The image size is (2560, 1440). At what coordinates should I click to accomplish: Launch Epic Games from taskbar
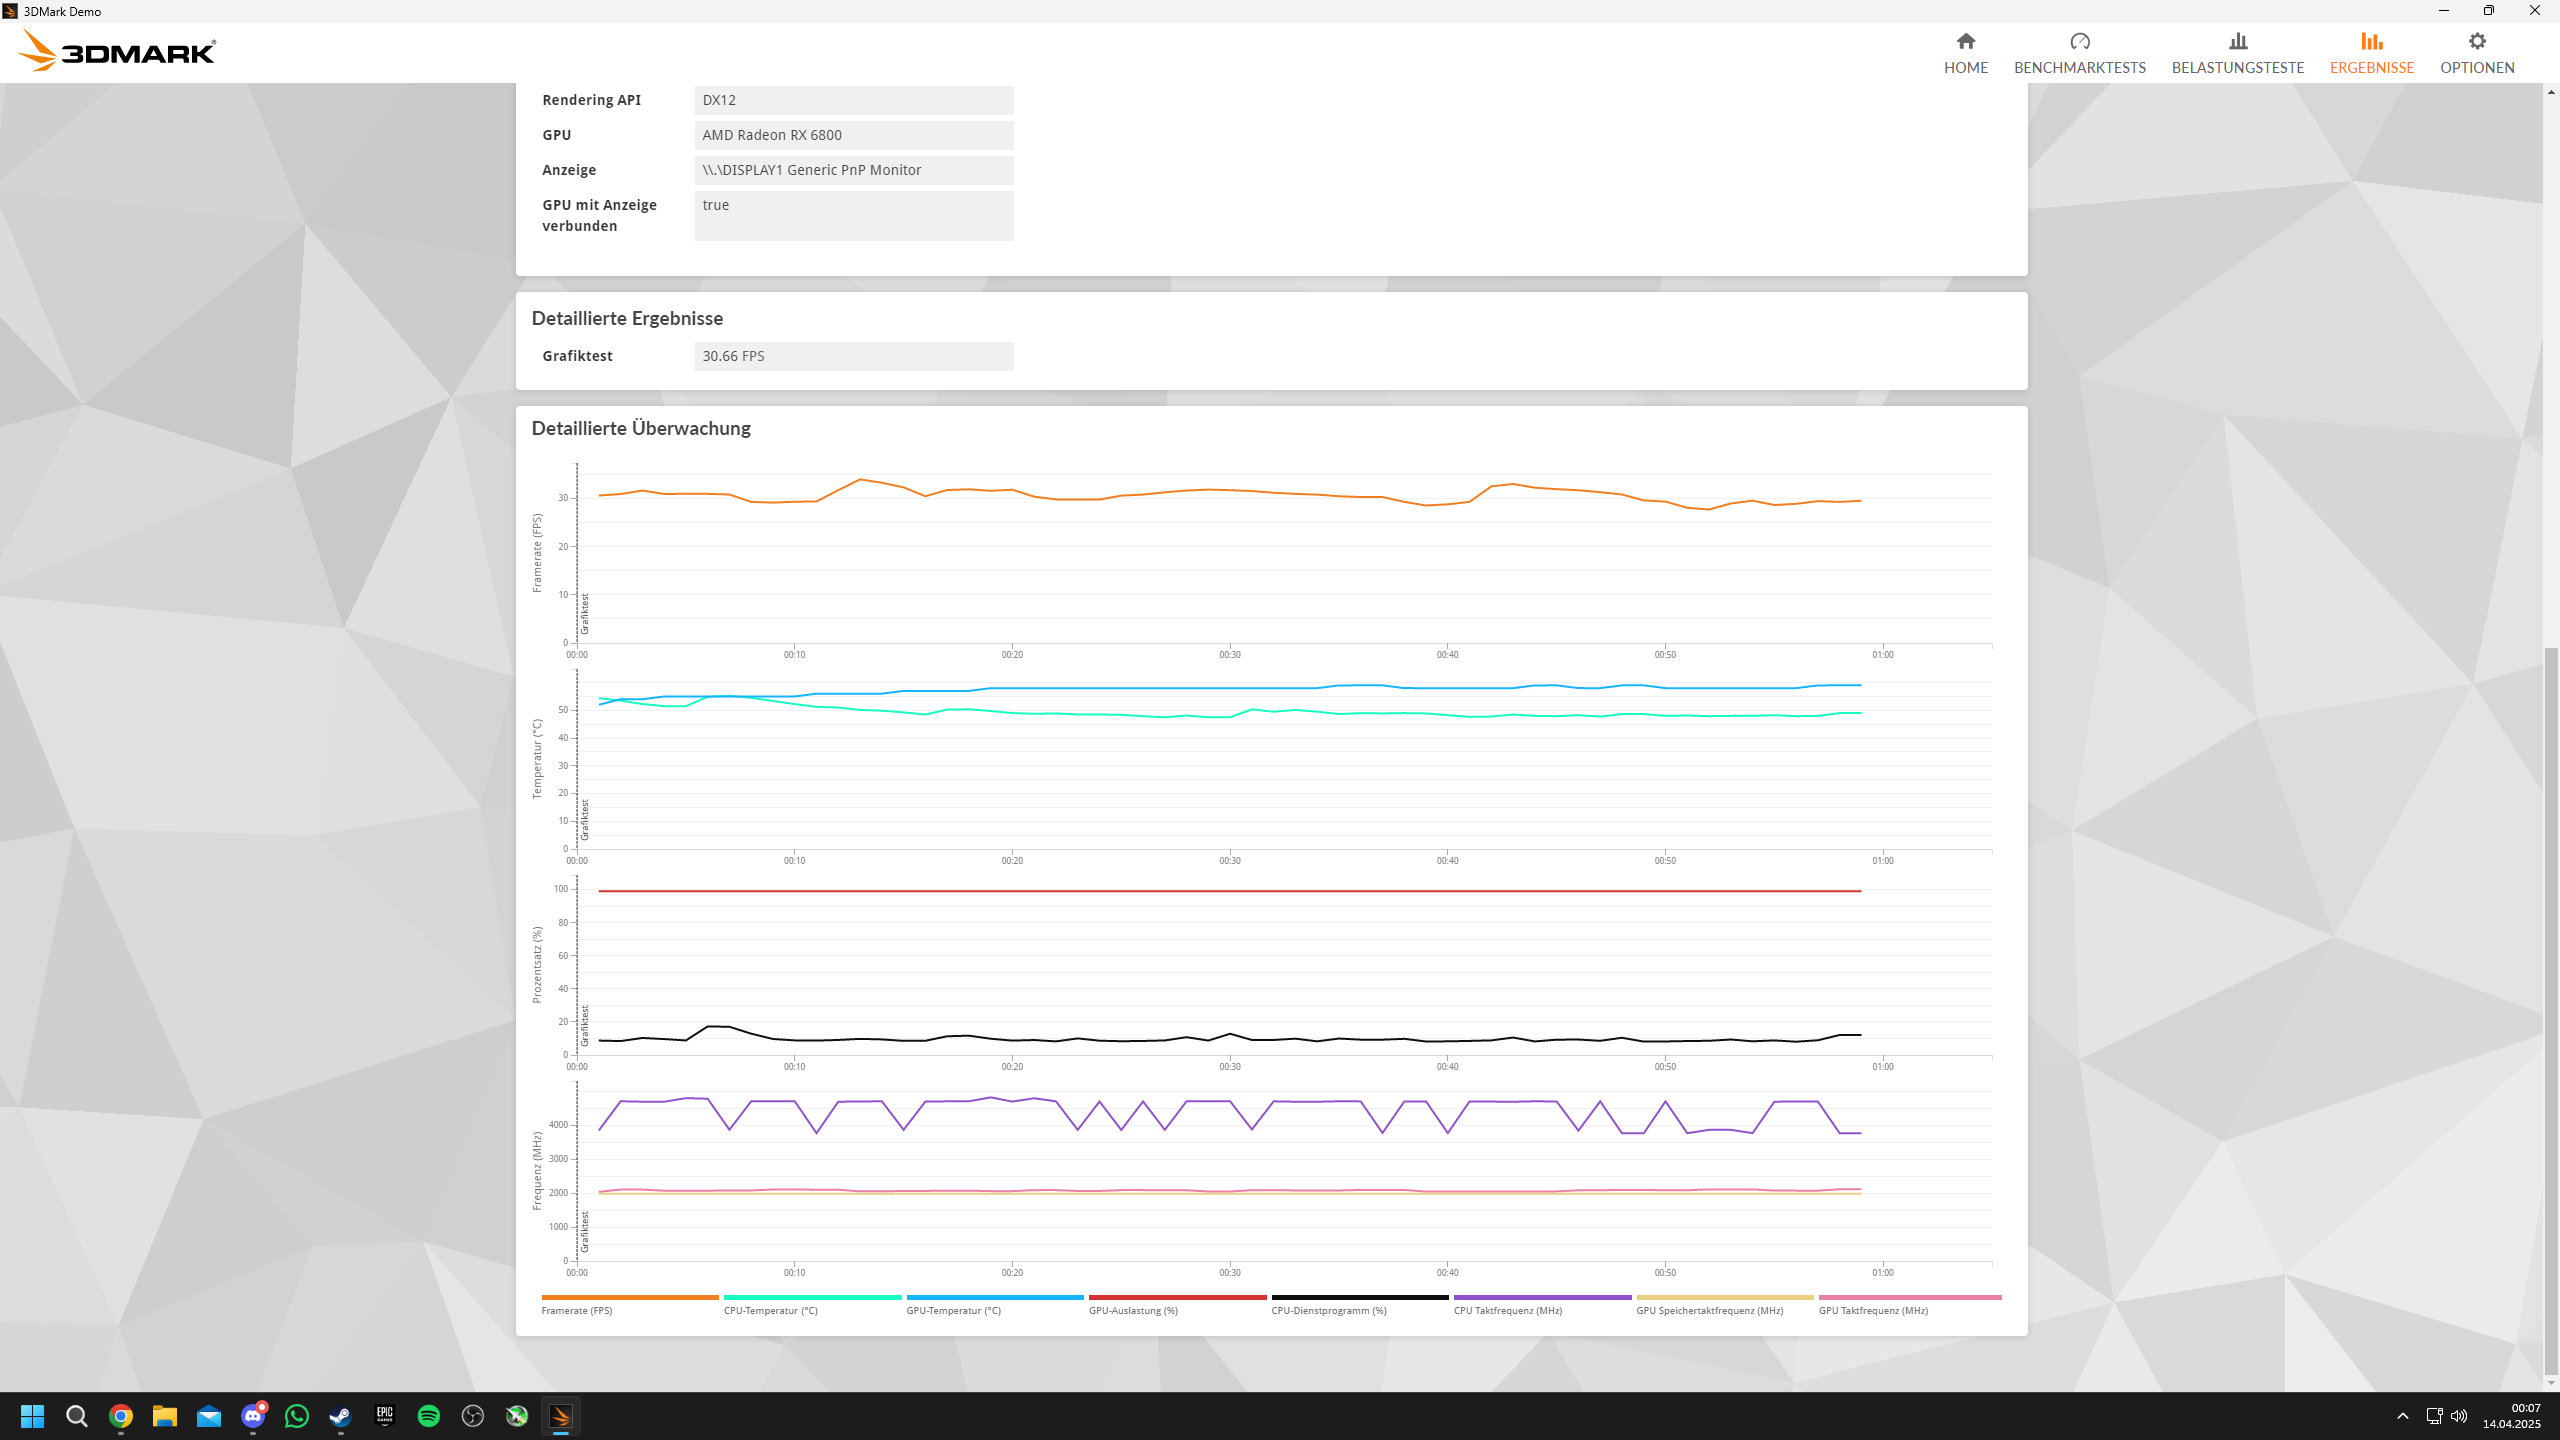pyautogui.click(x=385, y=1416)
